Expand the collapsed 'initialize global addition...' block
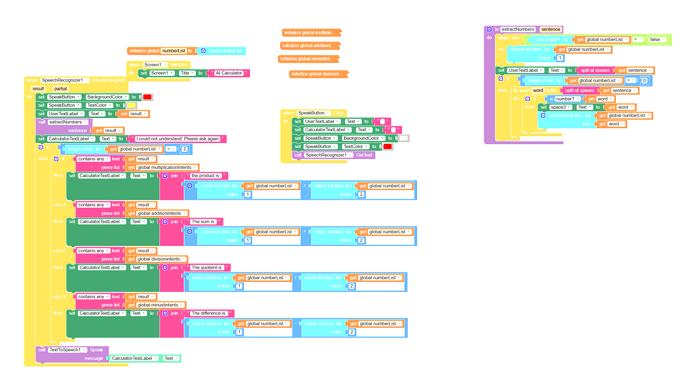 click(310, 46)
